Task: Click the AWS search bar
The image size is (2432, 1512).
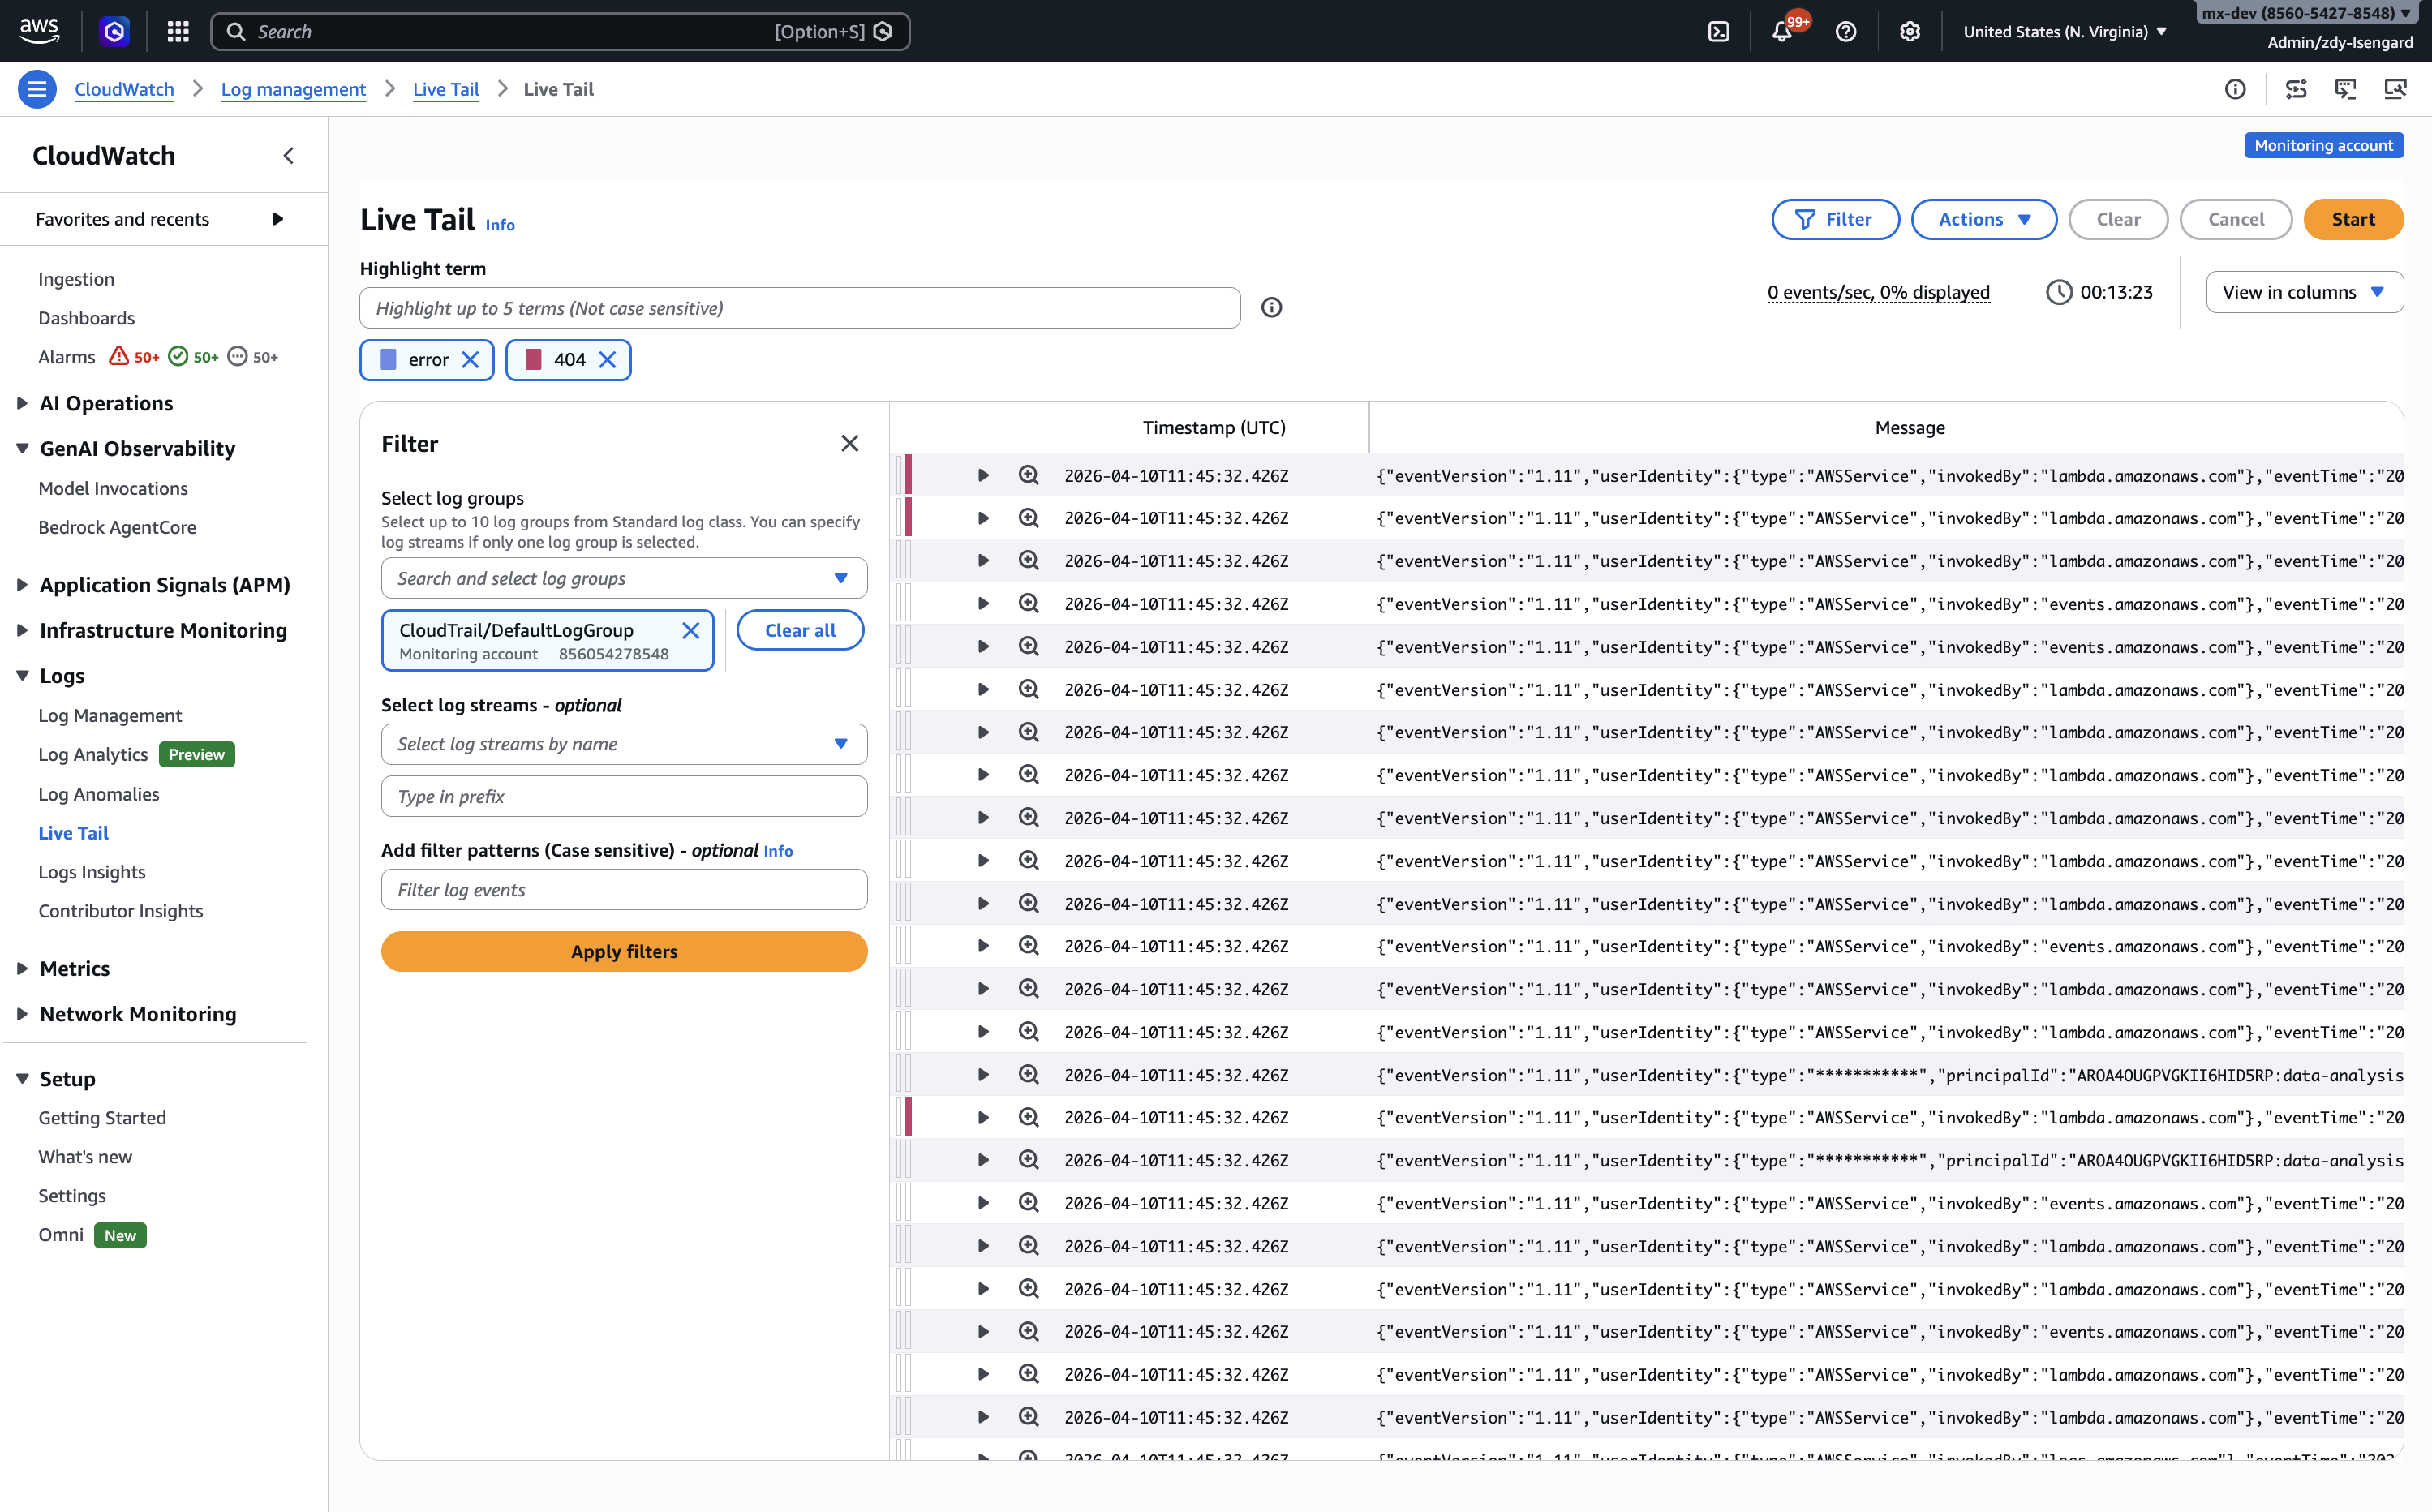Action: [x=560, y=32]
